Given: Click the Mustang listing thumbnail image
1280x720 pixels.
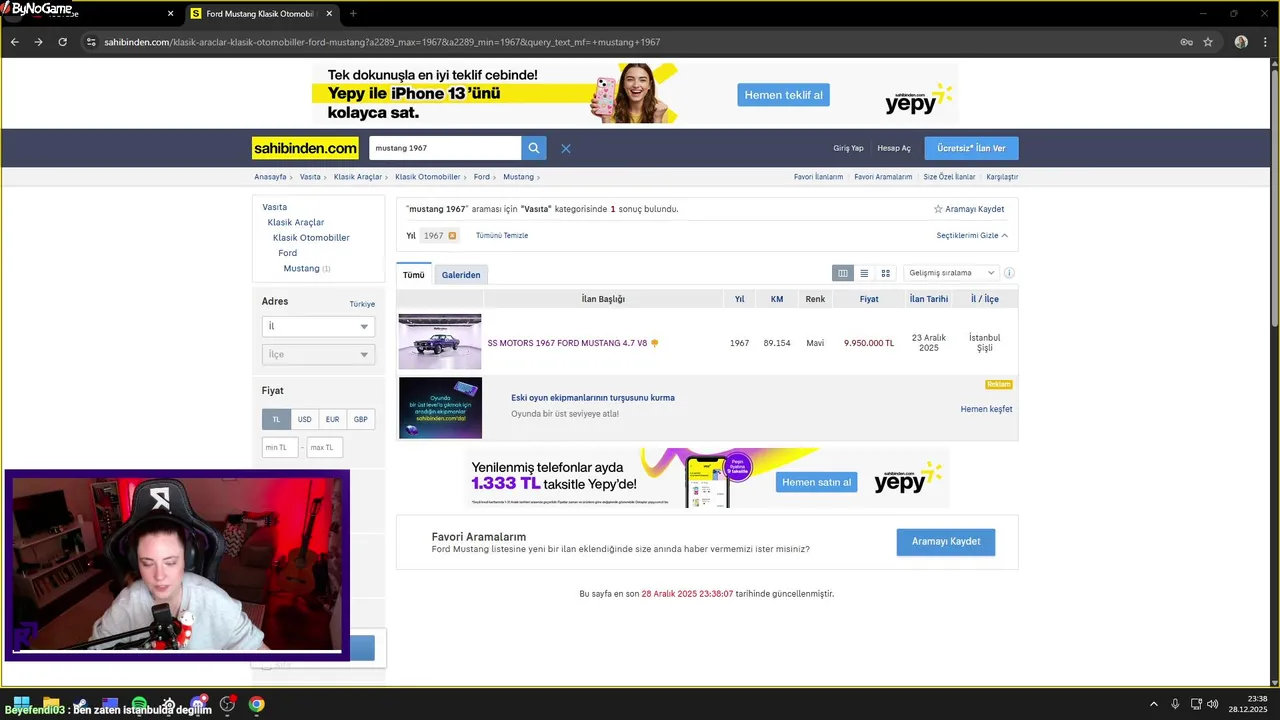Looking at the screenshot, I should coord(440,342).
